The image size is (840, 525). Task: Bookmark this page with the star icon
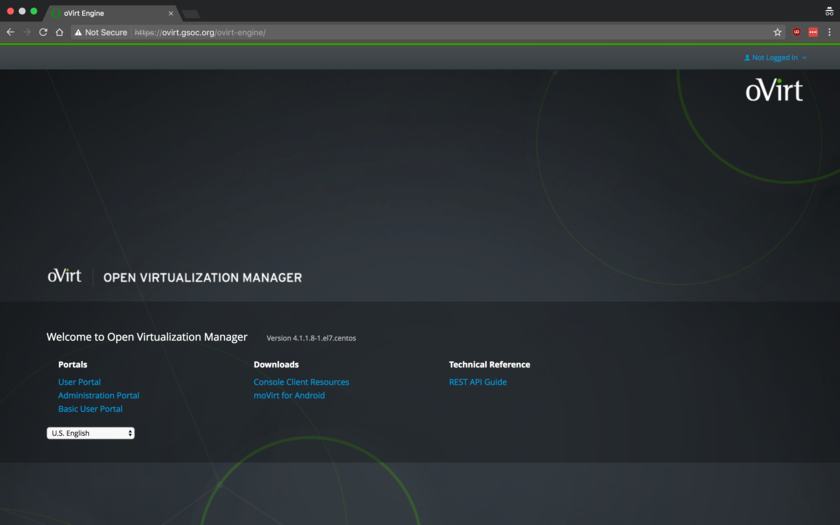[777, 32]
